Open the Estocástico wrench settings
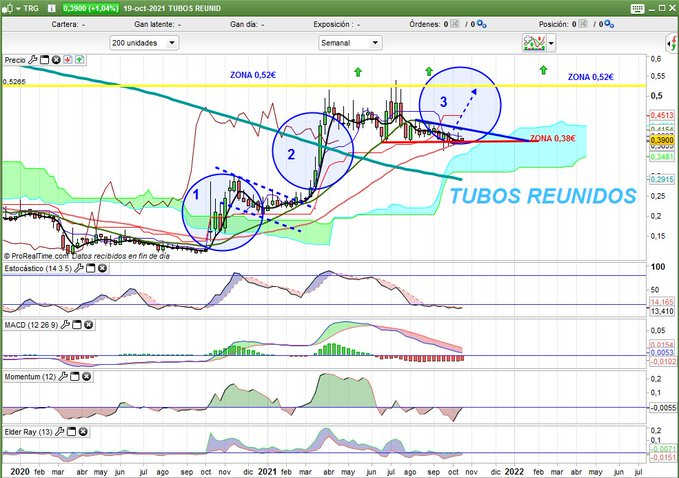 click(x=78, y=268)
